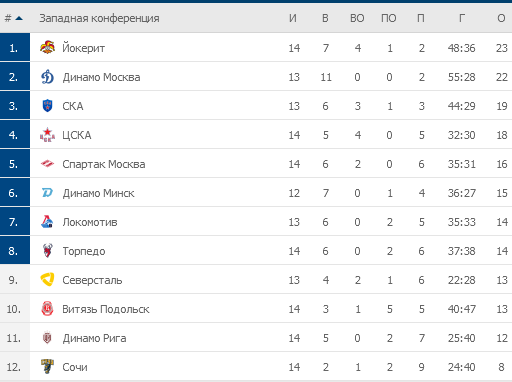Click the Локомотив team logo

click(x=47, y=222)
